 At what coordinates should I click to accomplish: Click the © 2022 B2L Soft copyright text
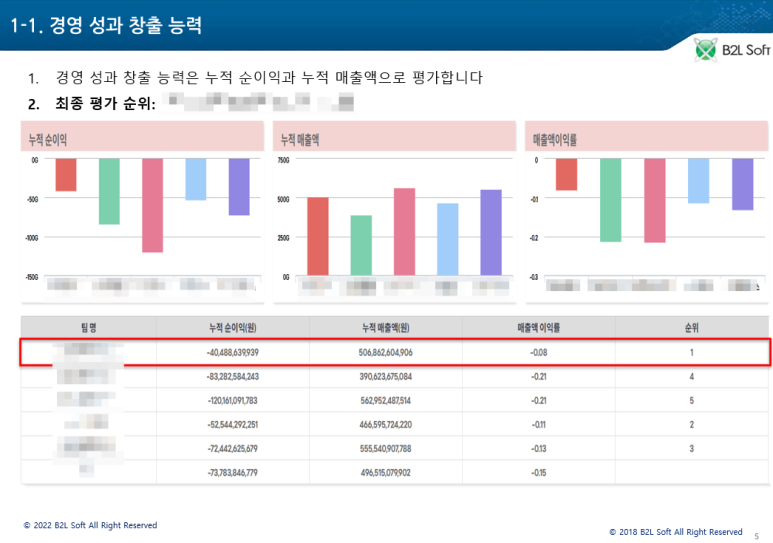(90, 525)
